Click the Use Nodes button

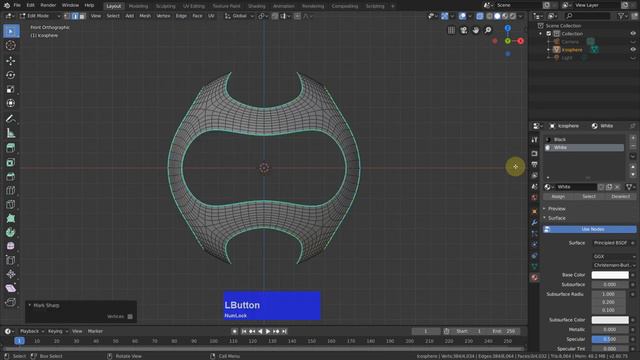click(590, 229)
